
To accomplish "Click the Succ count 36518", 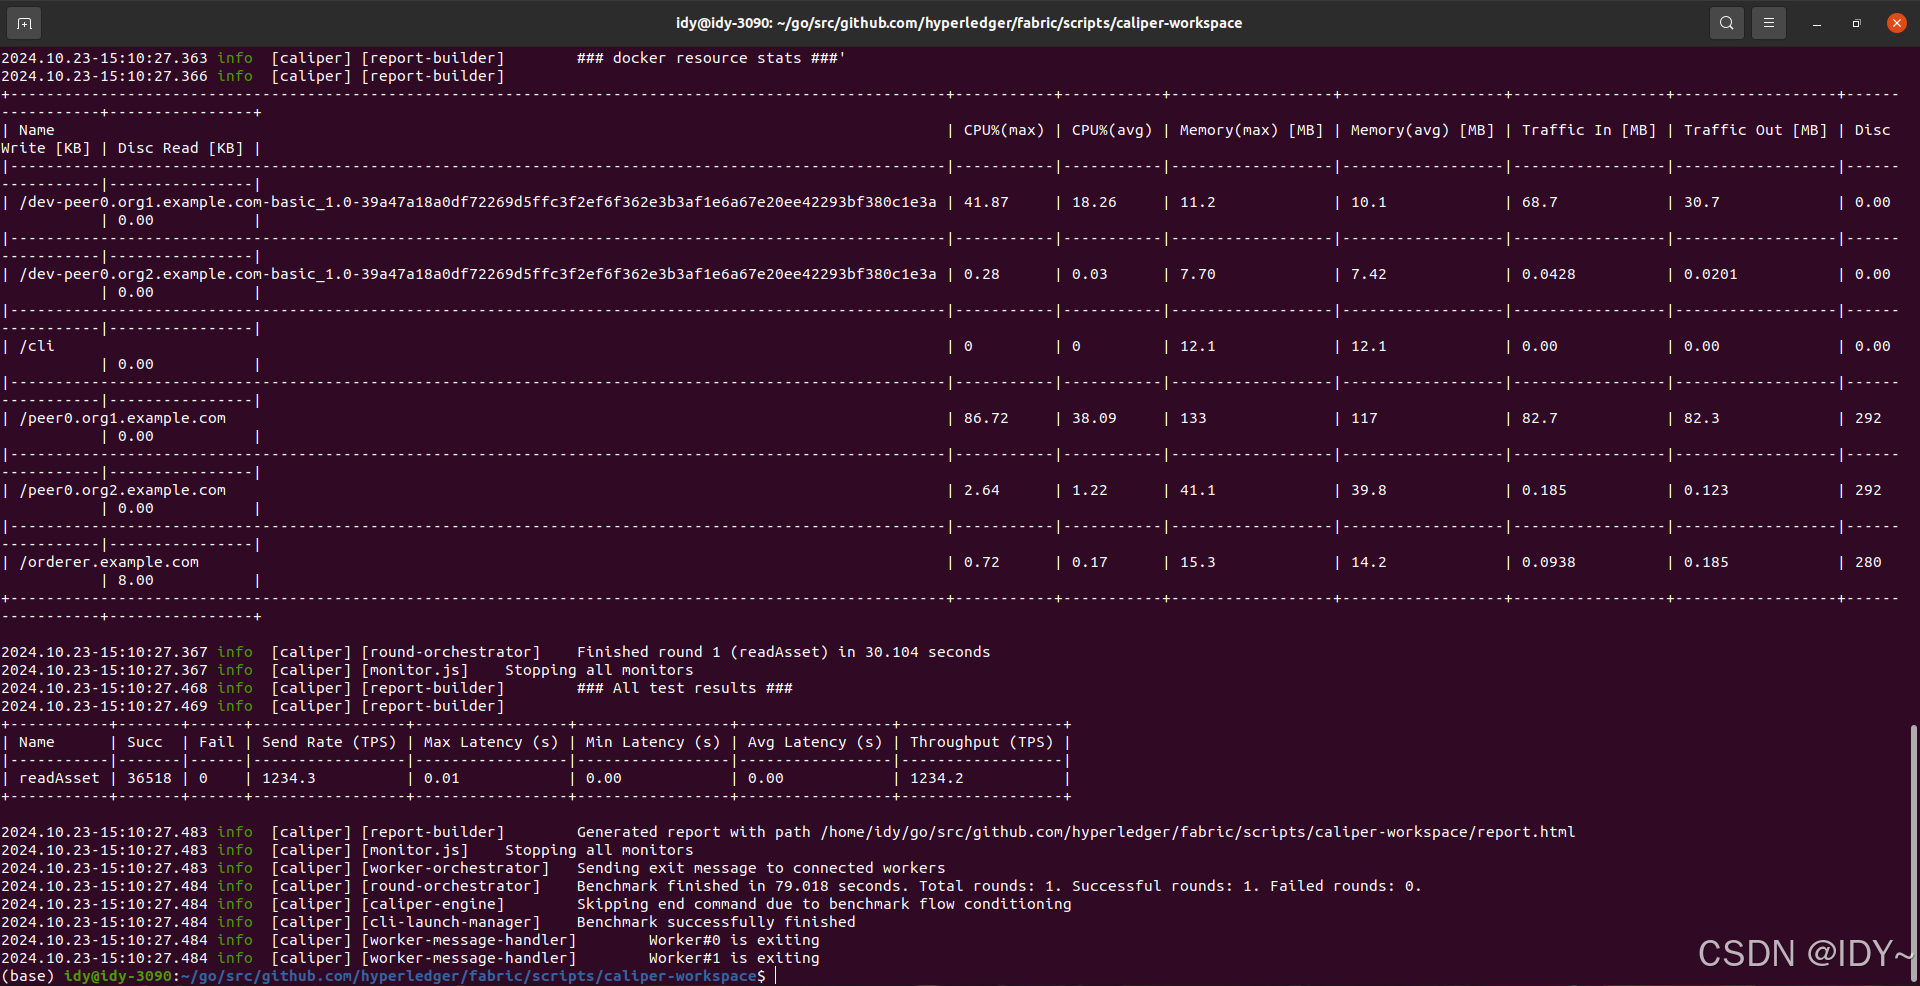I will (149, 778).
